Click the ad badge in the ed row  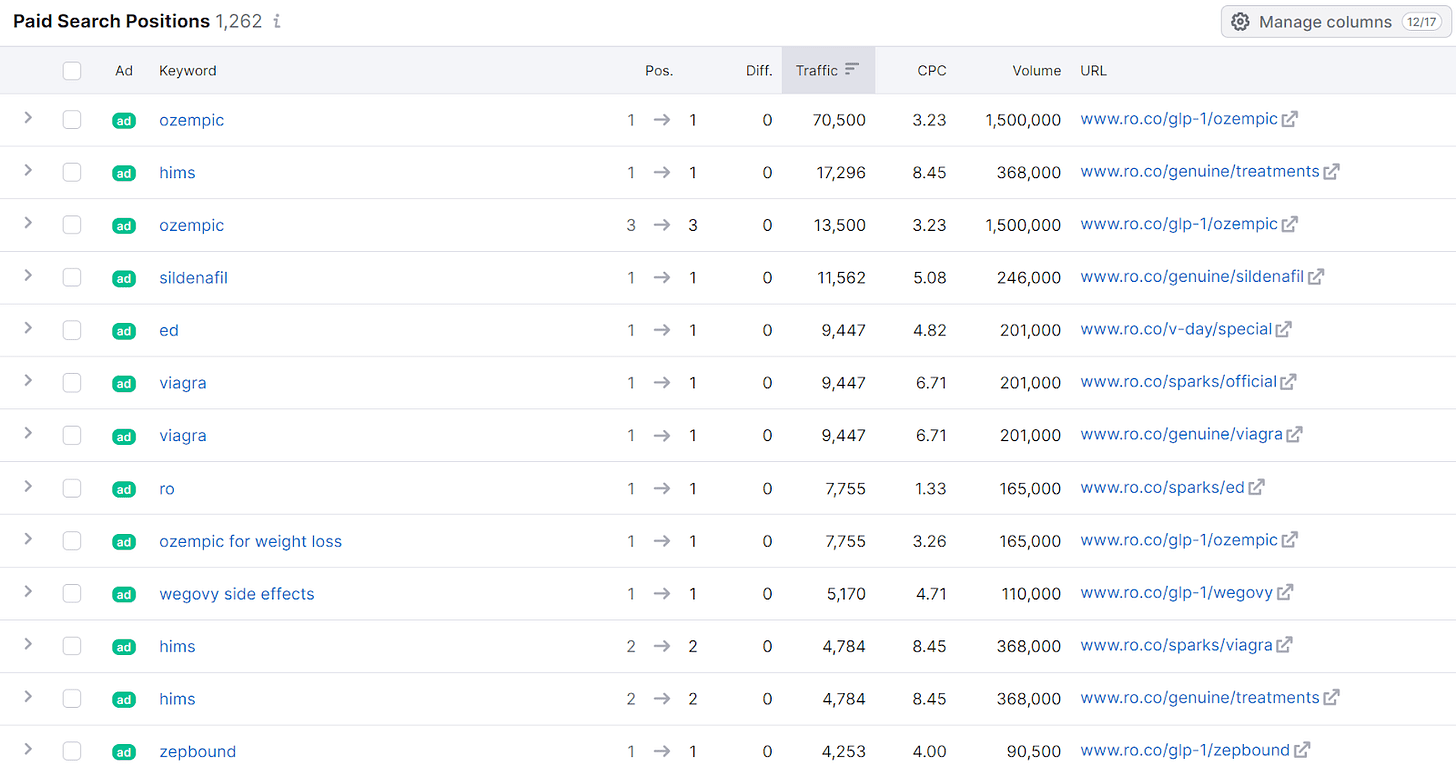[x=124, y=331]
